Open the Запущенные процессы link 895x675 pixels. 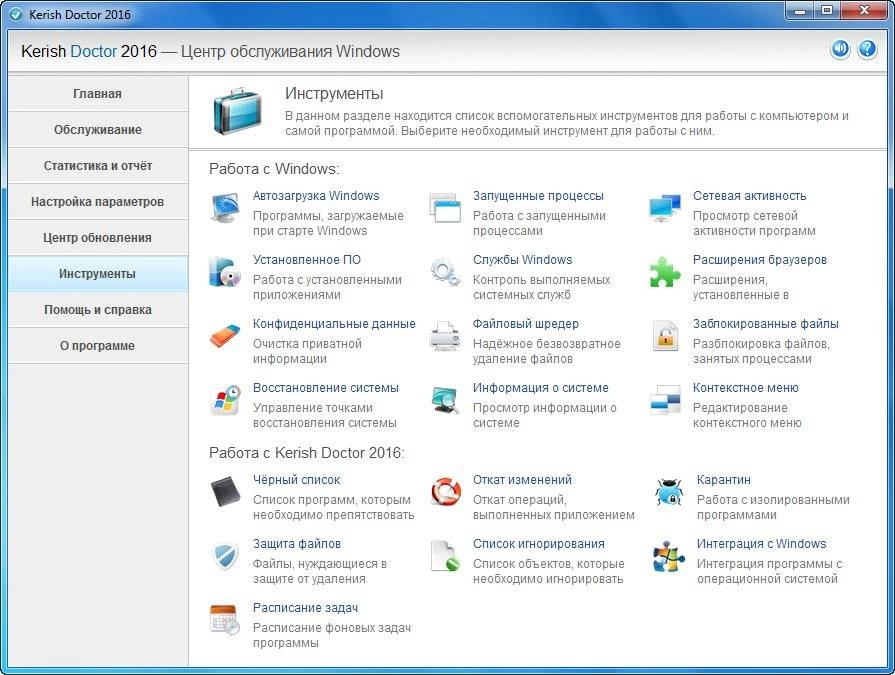538,196
